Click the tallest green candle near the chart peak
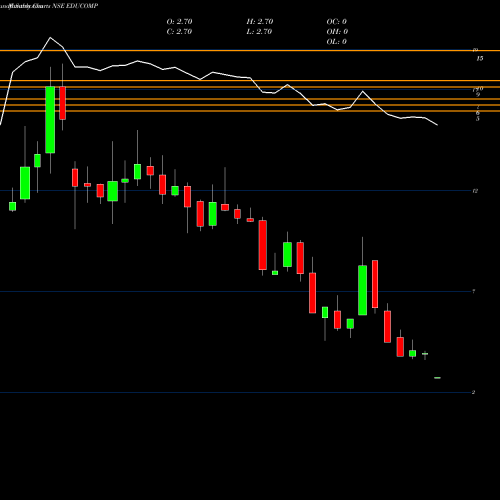 pyautogui.click(x=50, y=120)
